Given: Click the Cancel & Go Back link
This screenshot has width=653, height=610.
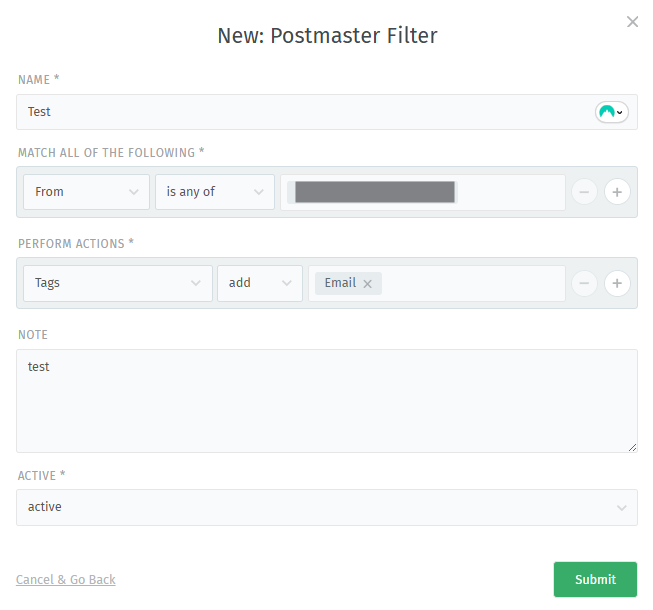Looking at the screenshot, I should 66,580.
